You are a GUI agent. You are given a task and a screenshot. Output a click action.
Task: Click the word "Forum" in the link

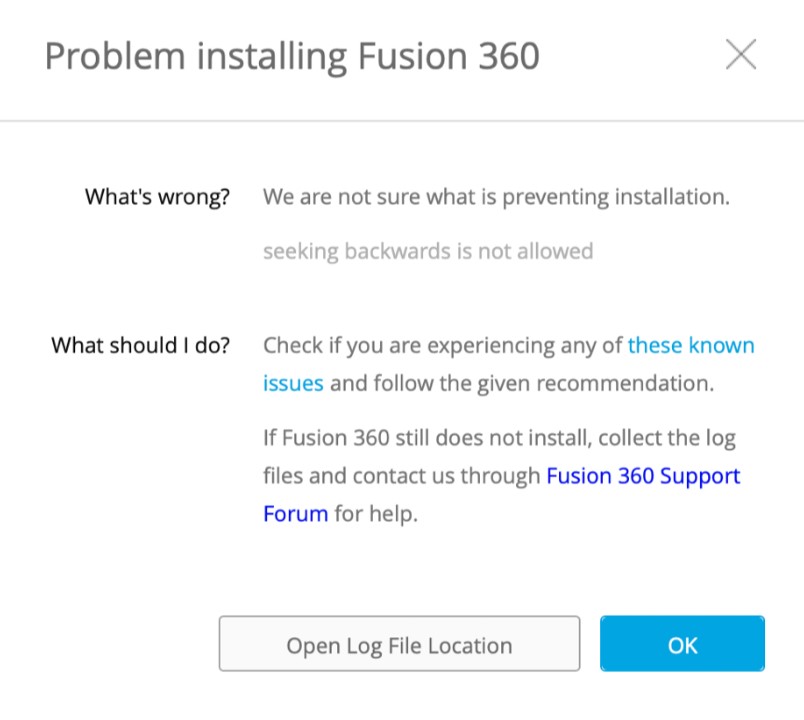[x=295, y=514]
